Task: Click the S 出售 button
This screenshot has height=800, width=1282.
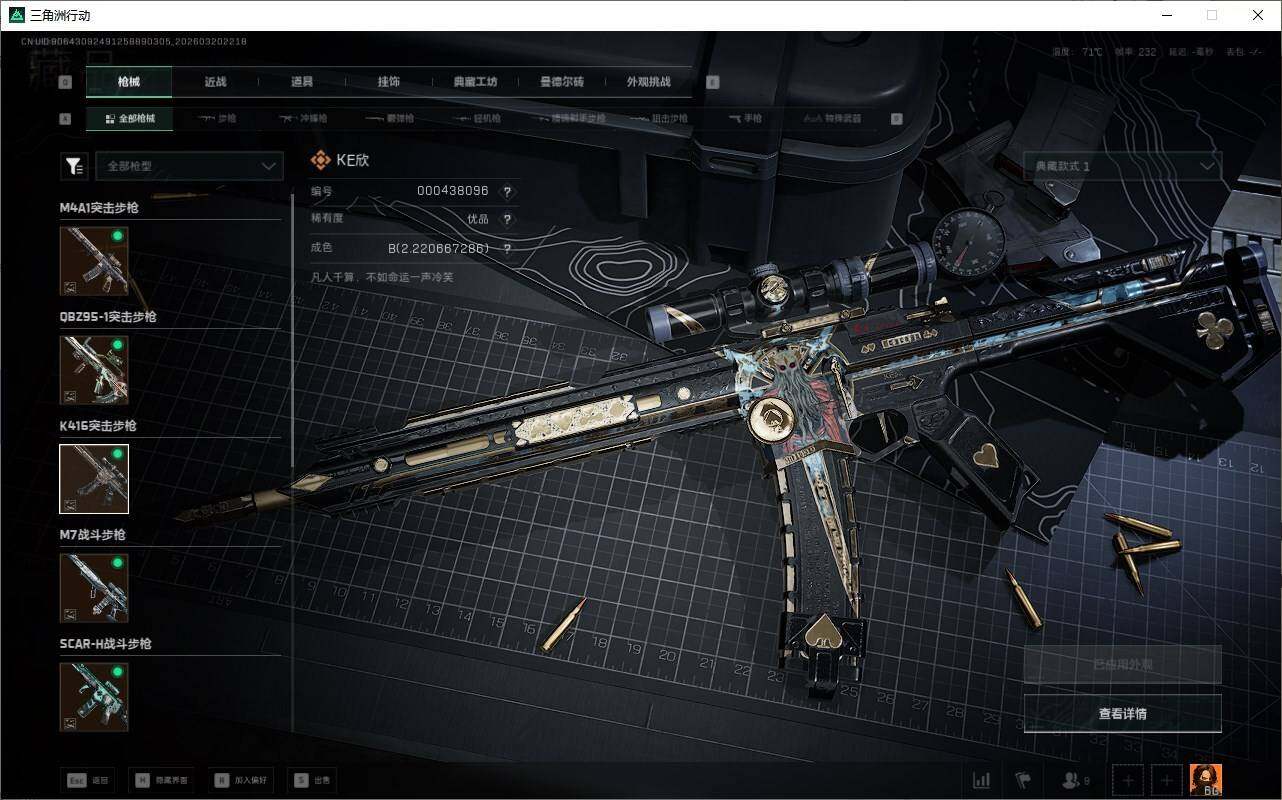Action: [x=310, y=780]
